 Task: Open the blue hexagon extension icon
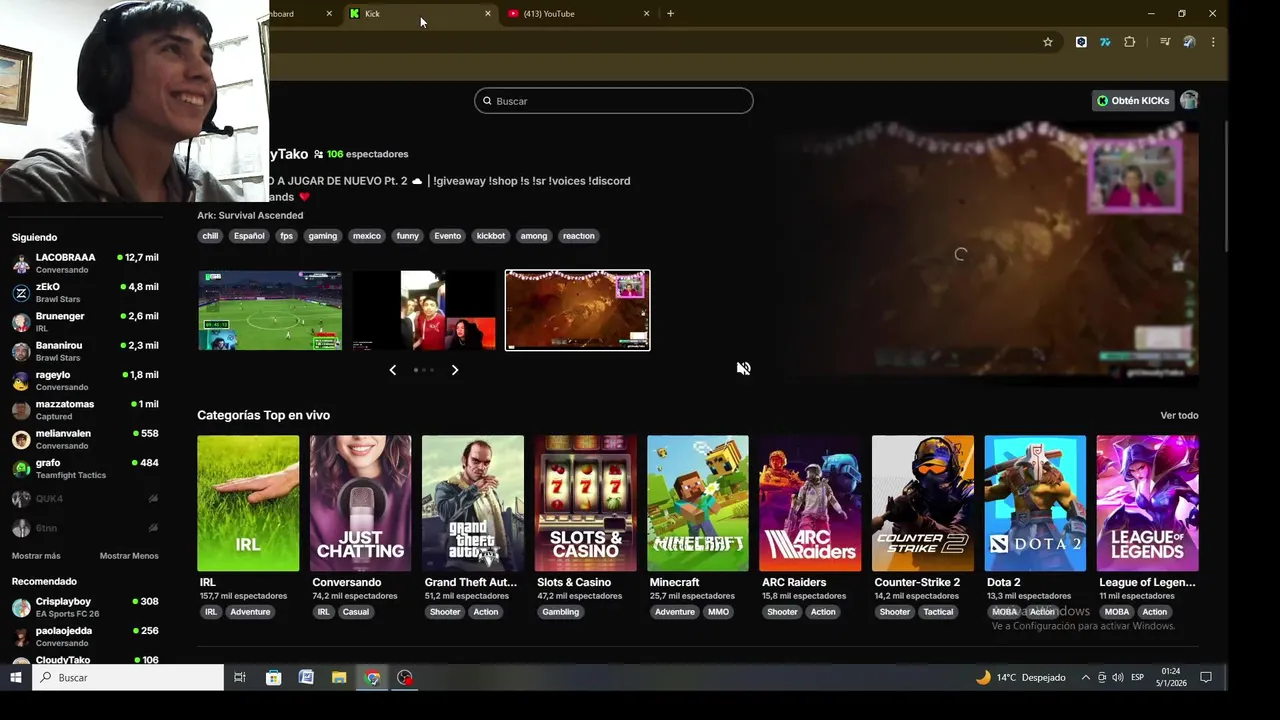1081,42
